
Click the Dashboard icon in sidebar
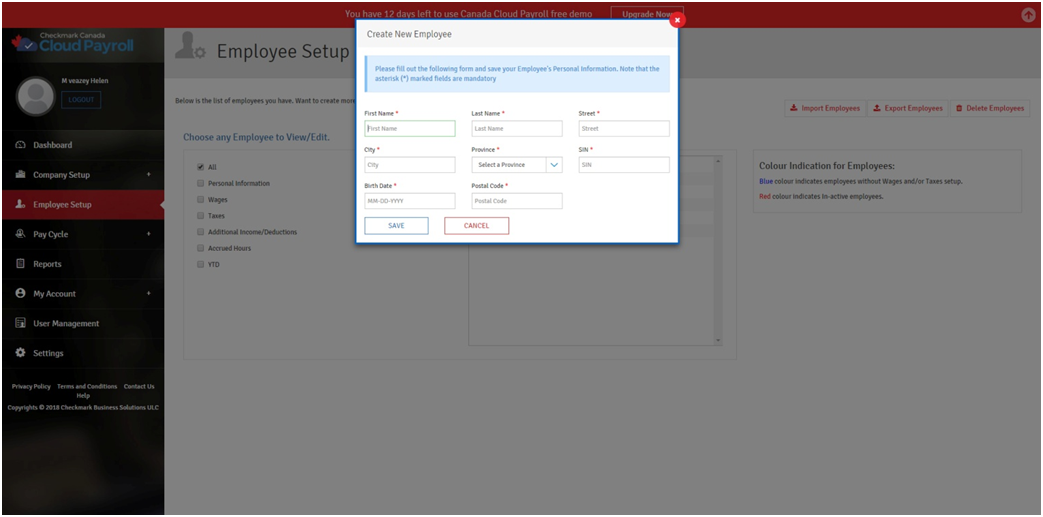click(20, 145)
